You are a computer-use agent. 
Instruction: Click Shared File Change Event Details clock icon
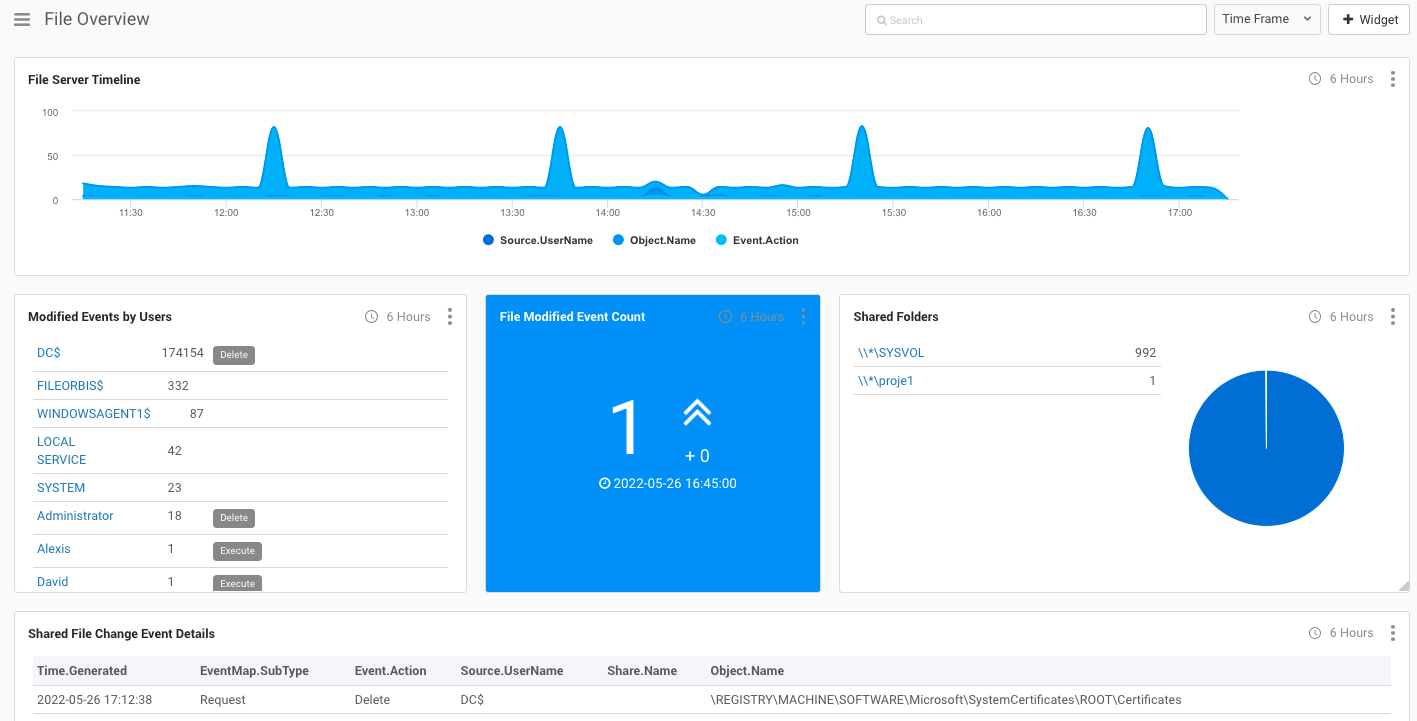[x=1315, y=633]
